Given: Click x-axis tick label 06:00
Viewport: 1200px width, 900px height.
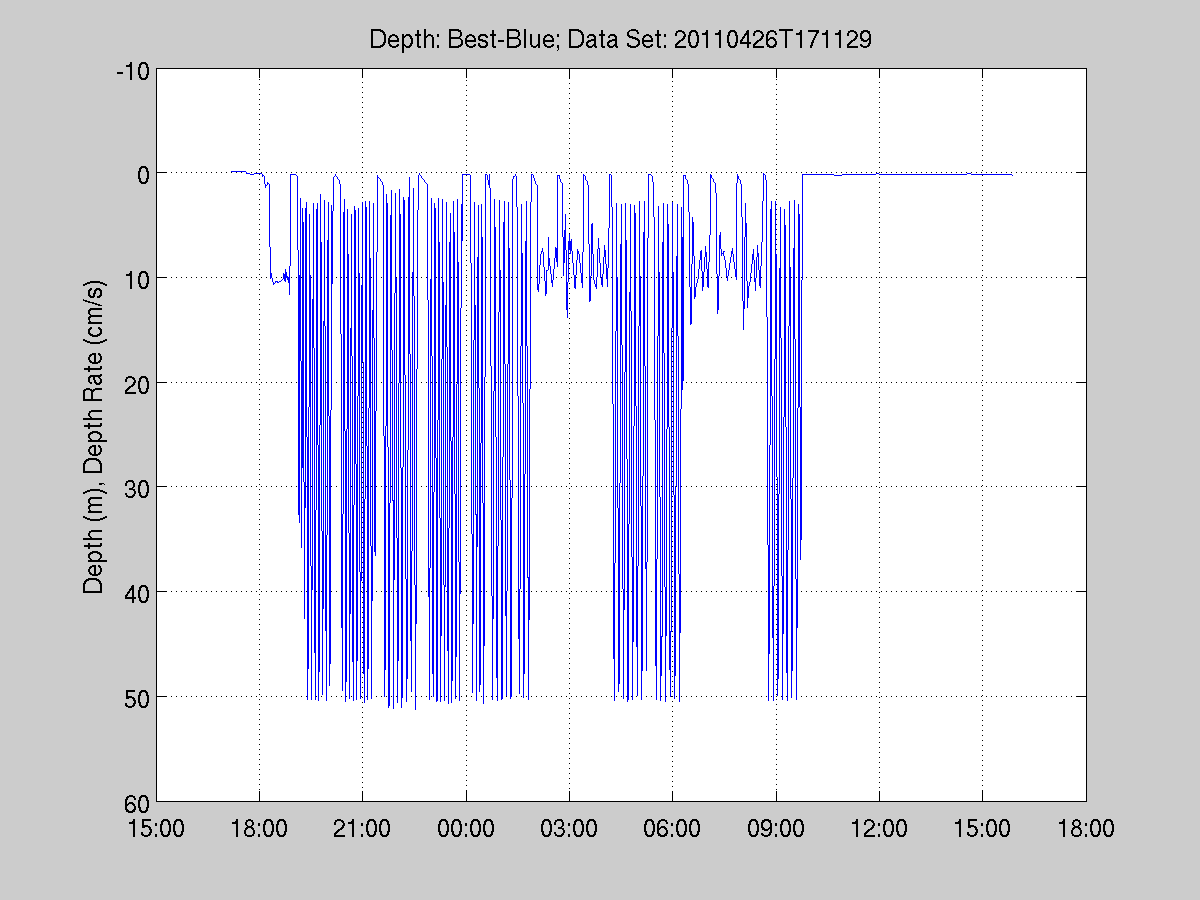Looking at the screenshot, I should (x=672, y=829).
